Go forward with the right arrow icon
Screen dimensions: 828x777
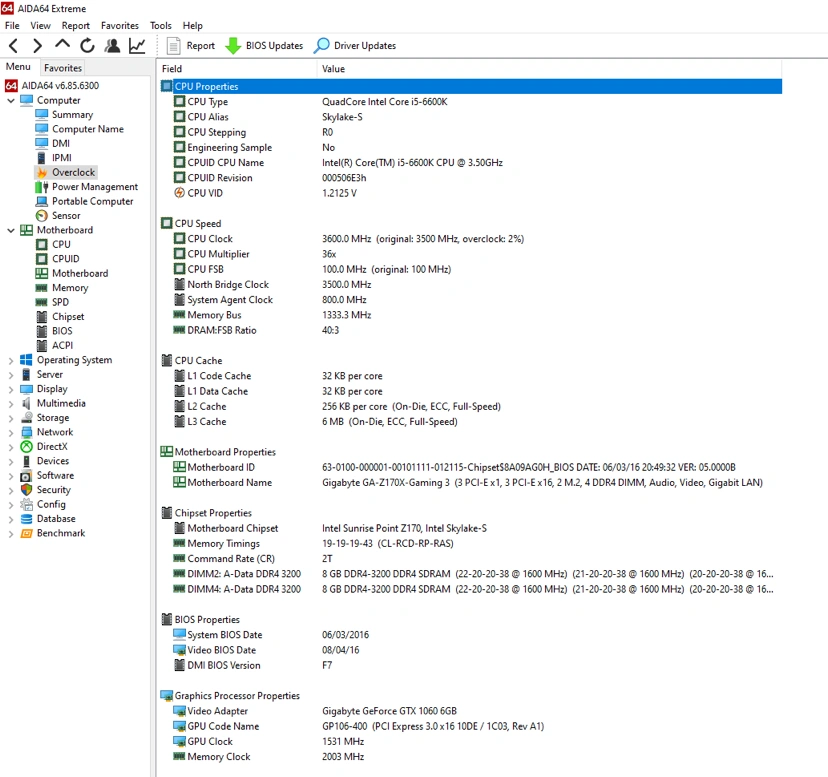[37, 46]
